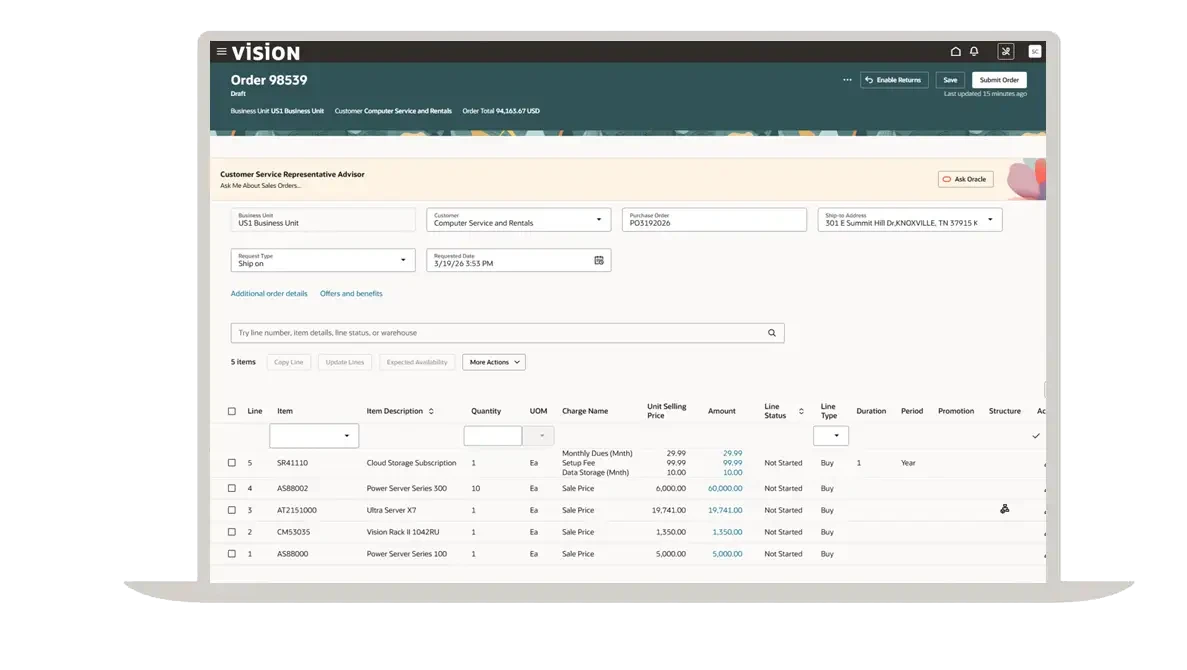Open the three-dot more options menu
The width and height of the screenshot is (1187, 670).
[847, 80]
